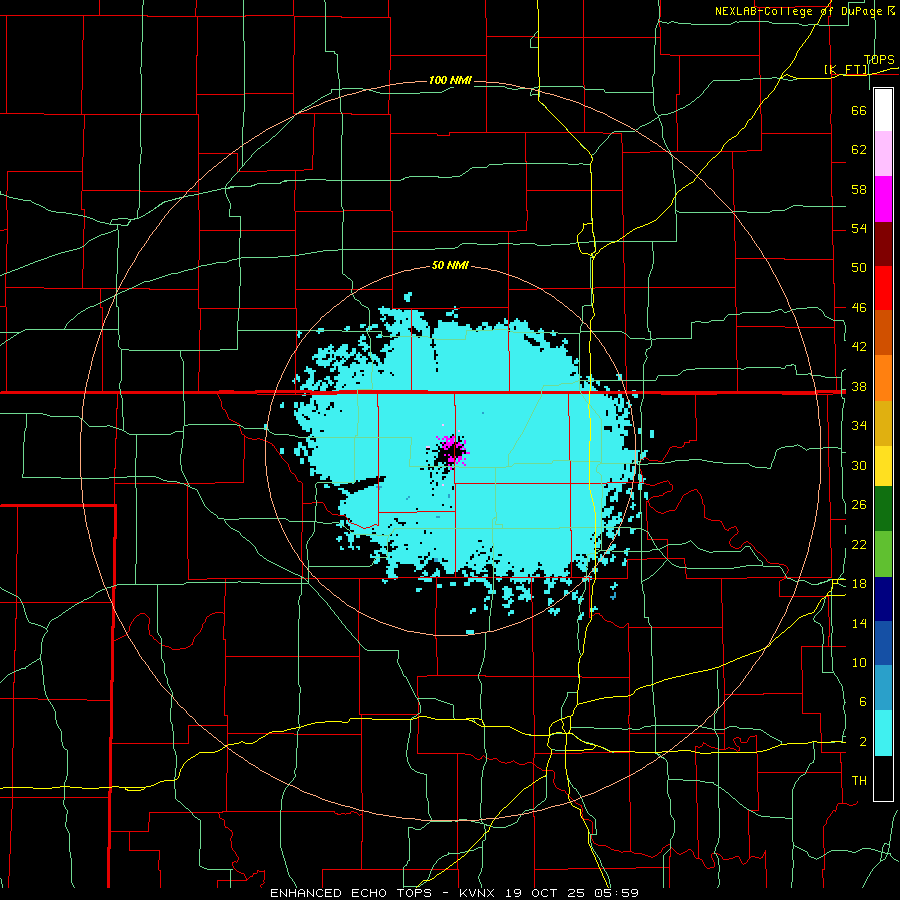Click the light pink legend swatch
Image resolution: width=900 pixels, height=900 pixels.
(883, 154)
